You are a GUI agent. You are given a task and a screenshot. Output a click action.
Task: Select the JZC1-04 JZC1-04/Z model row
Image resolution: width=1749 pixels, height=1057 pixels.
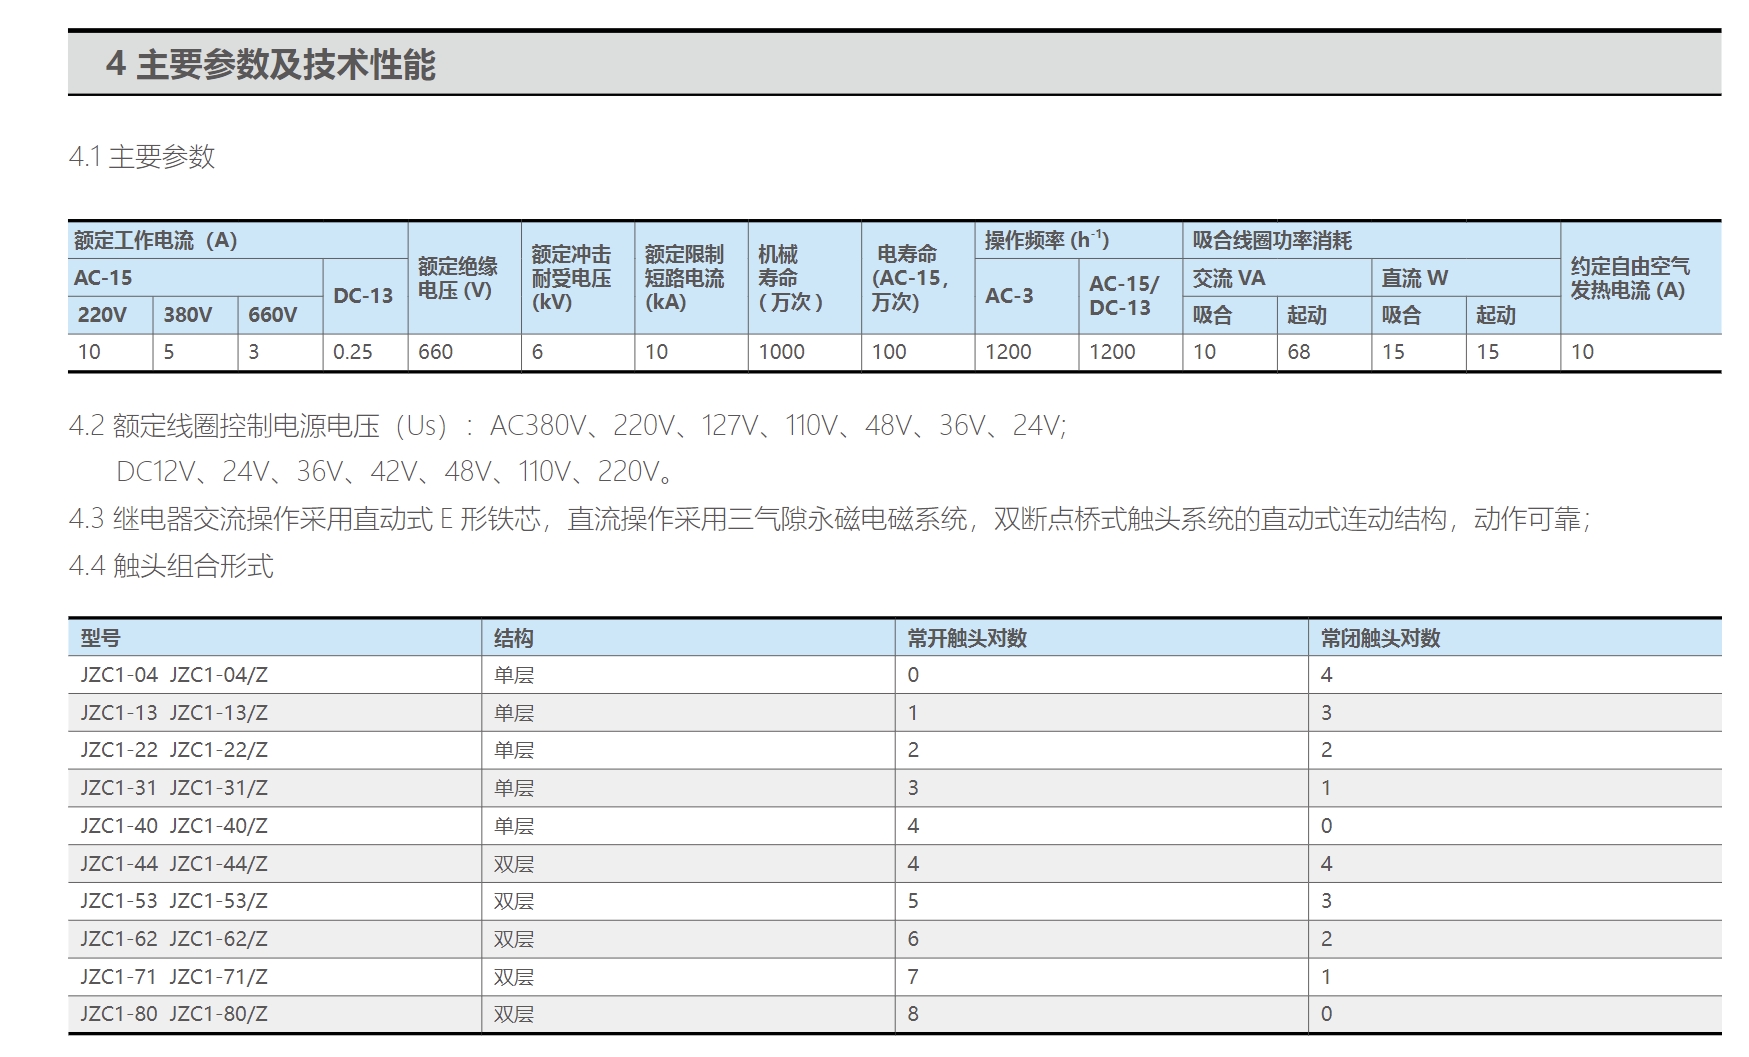pos(175,675)
